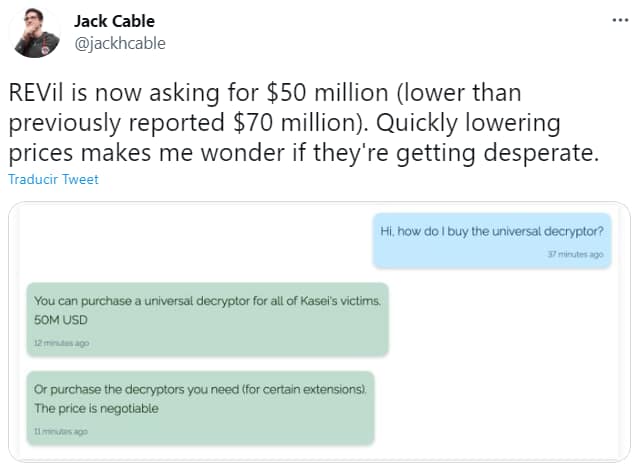Open the @jackhcable handle link
The image size is (637, 467).
click(x=120, y=42)
